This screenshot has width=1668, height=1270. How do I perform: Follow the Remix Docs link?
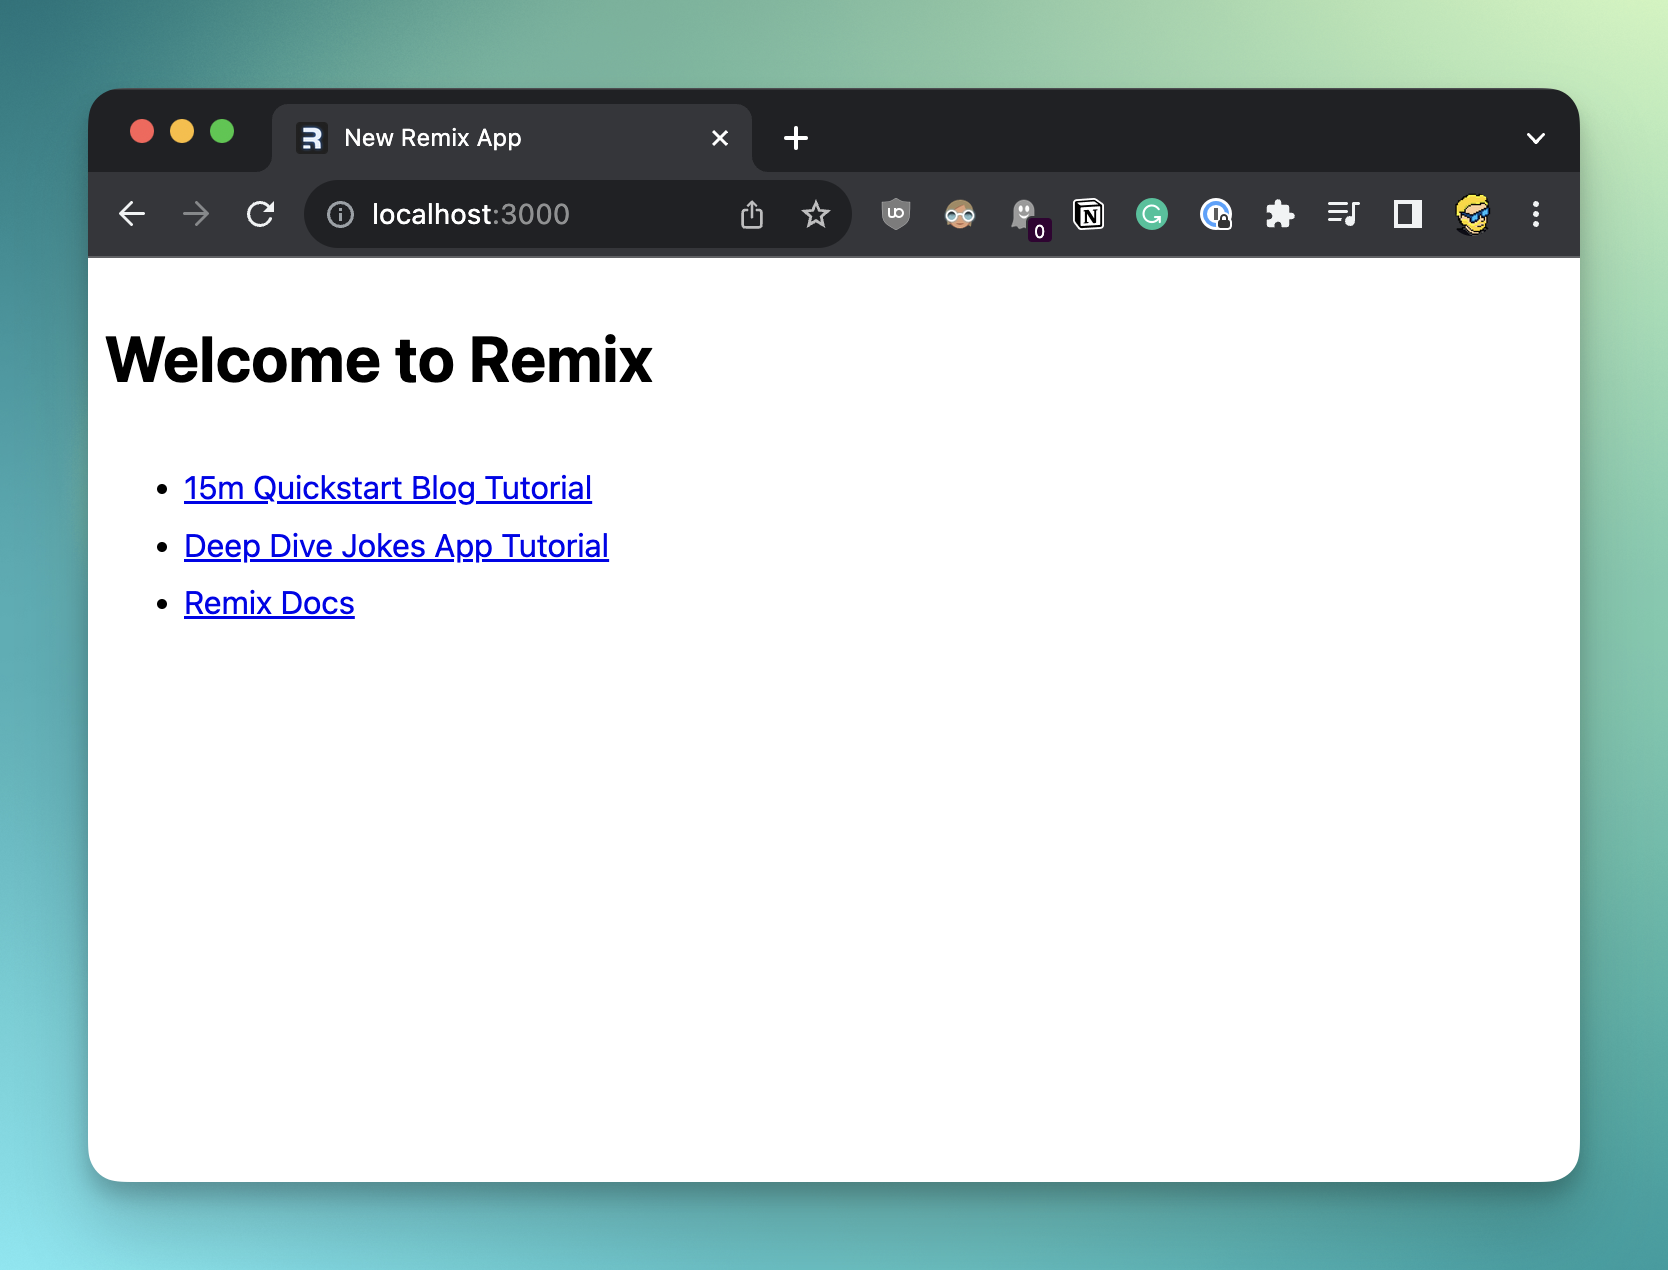(x=269, y=603)
